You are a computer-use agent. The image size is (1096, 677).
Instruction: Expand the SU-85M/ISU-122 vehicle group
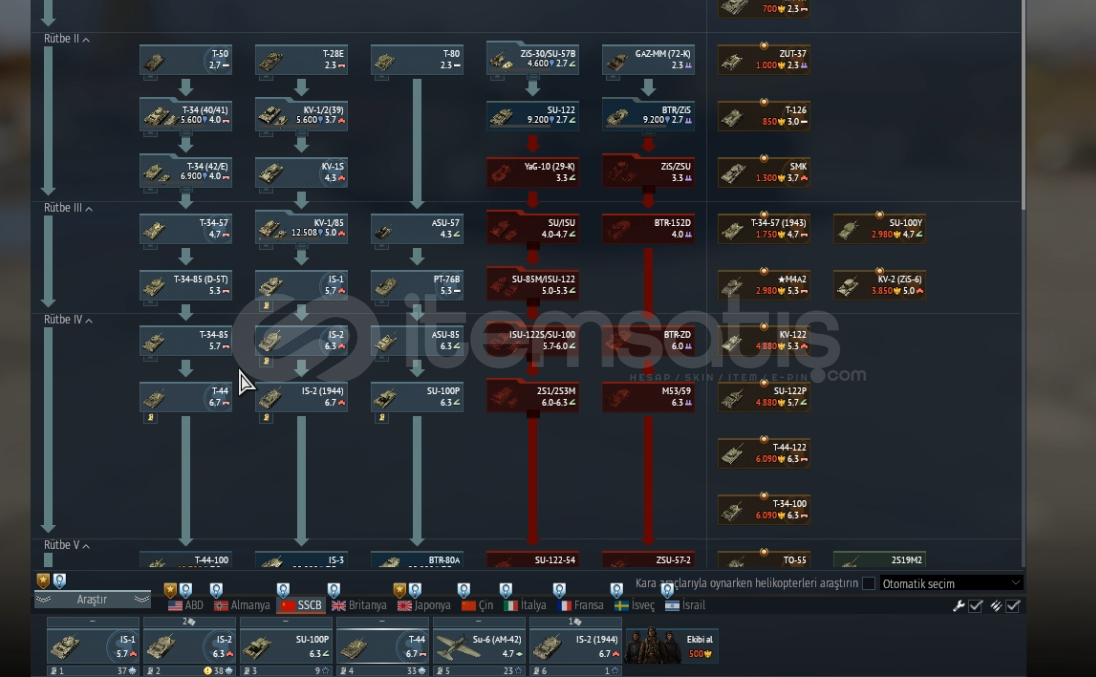click(533, 285)
